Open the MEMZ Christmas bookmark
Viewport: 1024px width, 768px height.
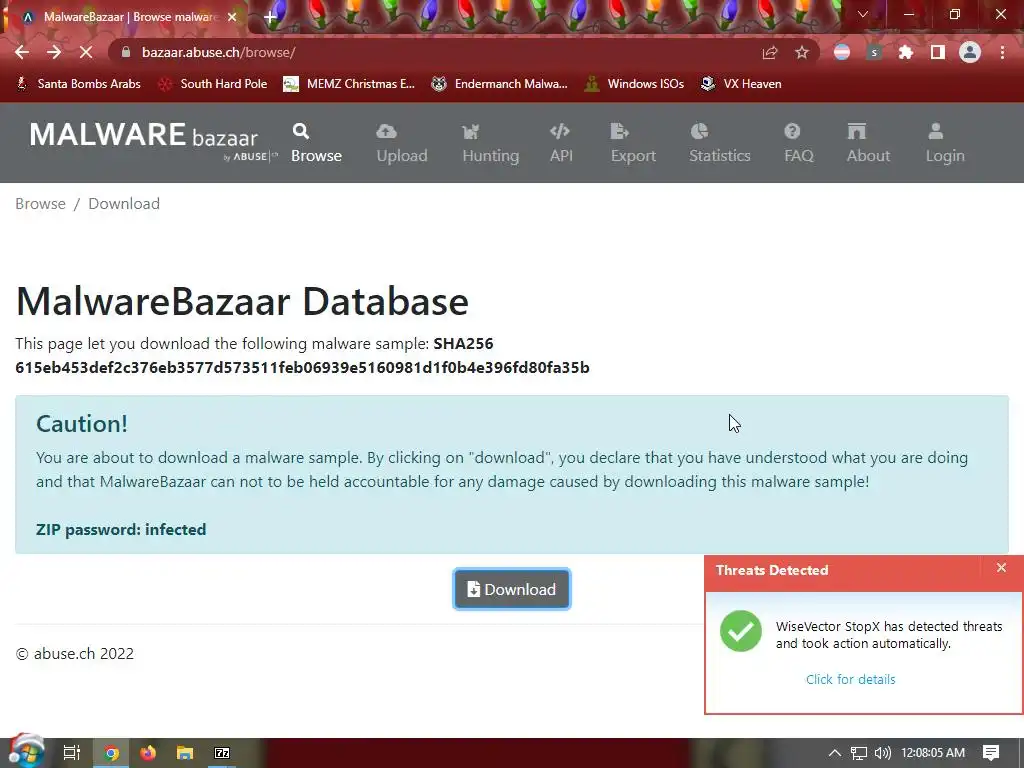pos(349,84)
